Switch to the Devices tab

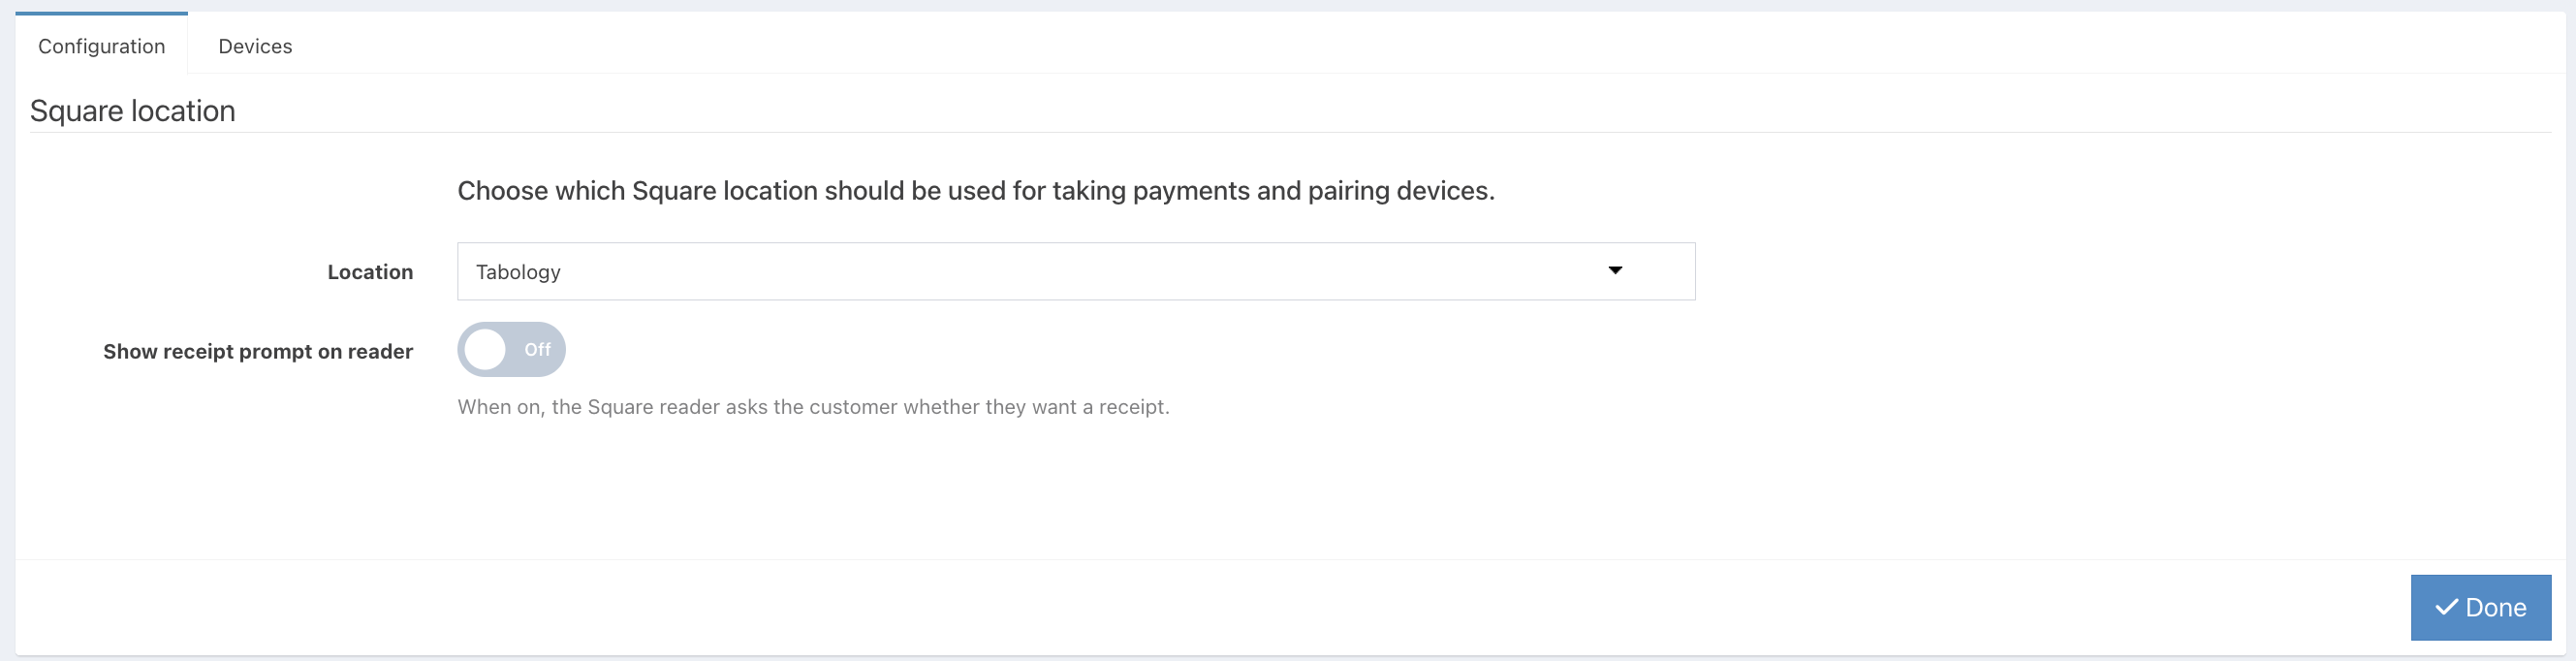tap(255, 46)
